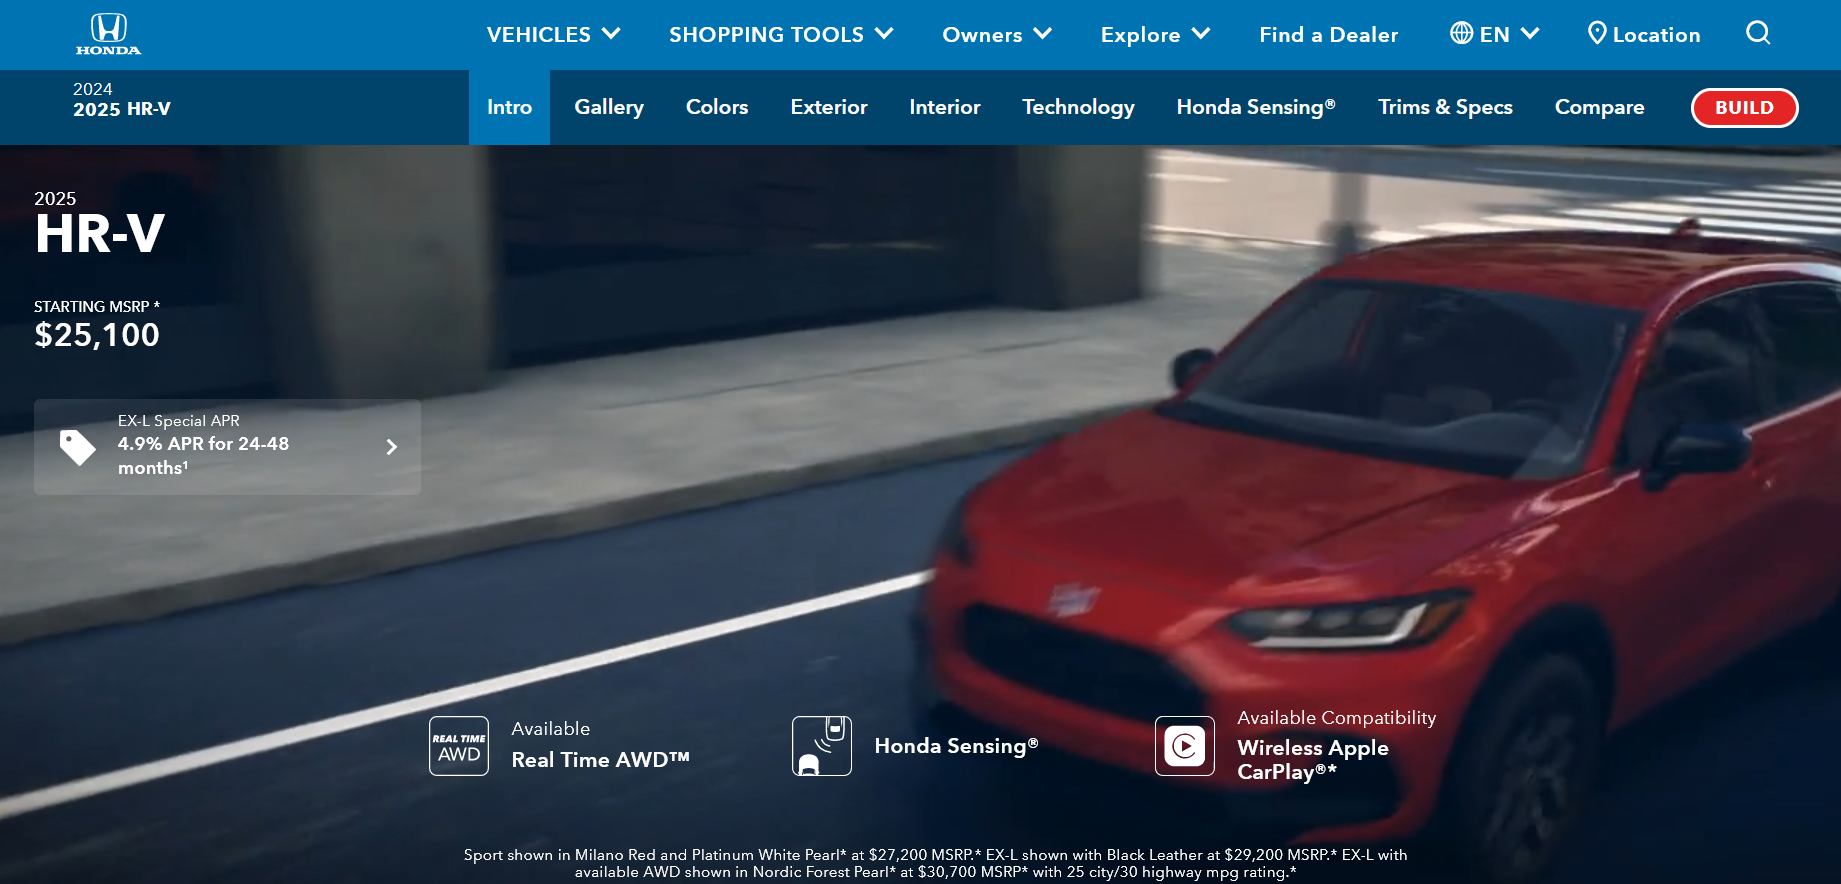Click the Sport shown in Milano Red disclaimer
Viewport: 1841px width, 884px height.
click(935, 863)
